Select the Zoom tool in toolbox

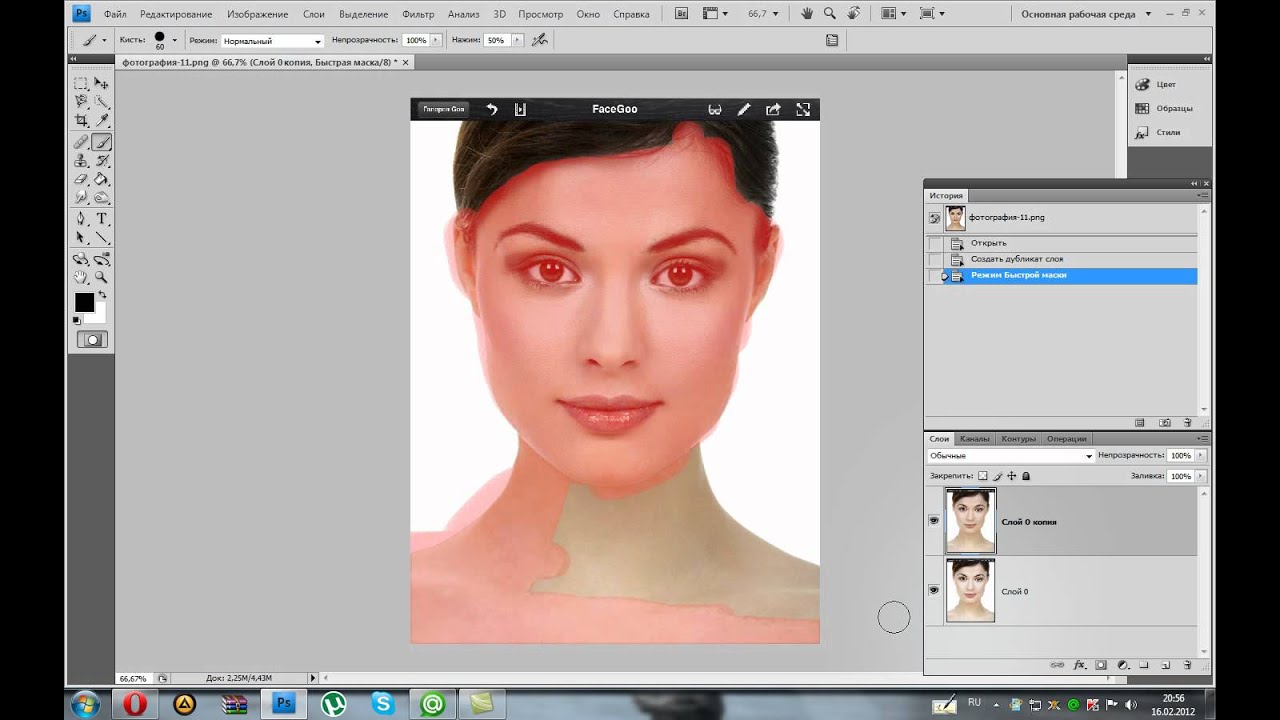point(101,277)
